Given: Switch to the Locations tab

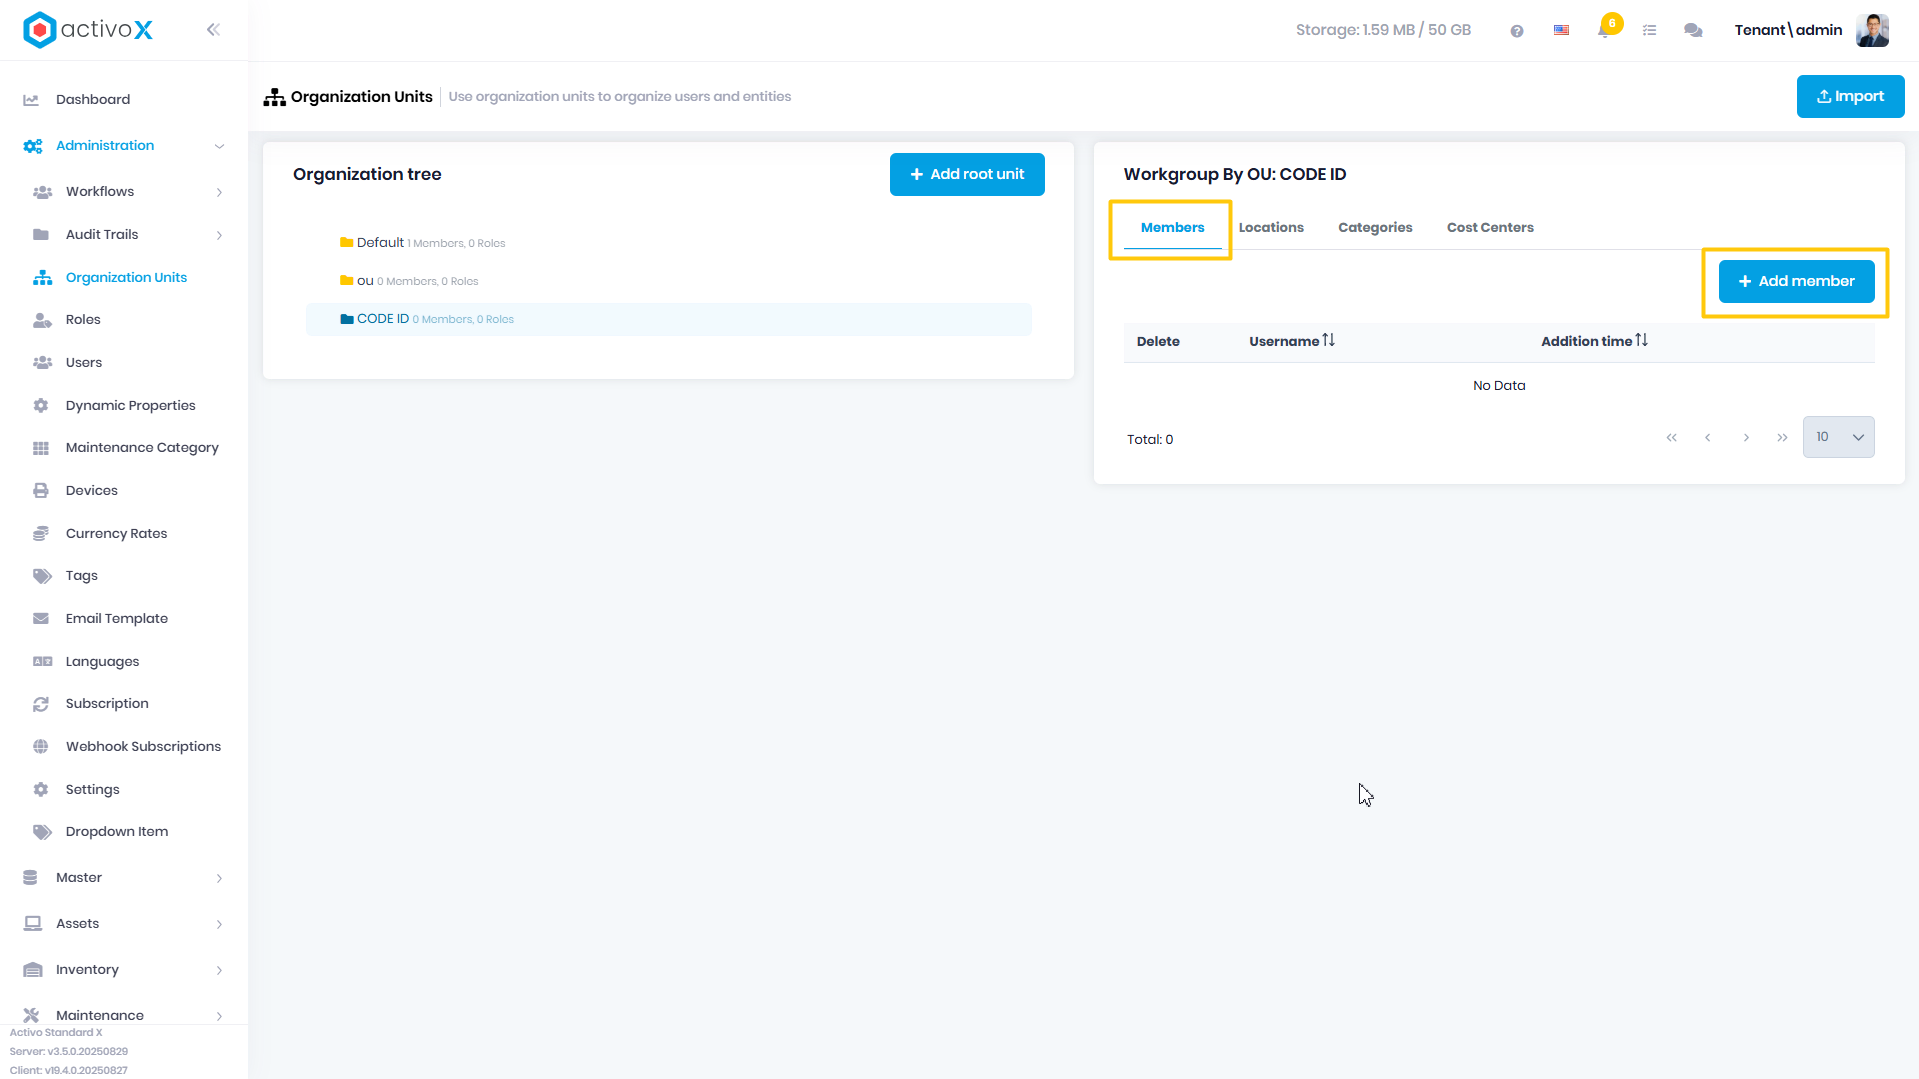Looking at the screenshot, I should click(x=1271, y=228).
